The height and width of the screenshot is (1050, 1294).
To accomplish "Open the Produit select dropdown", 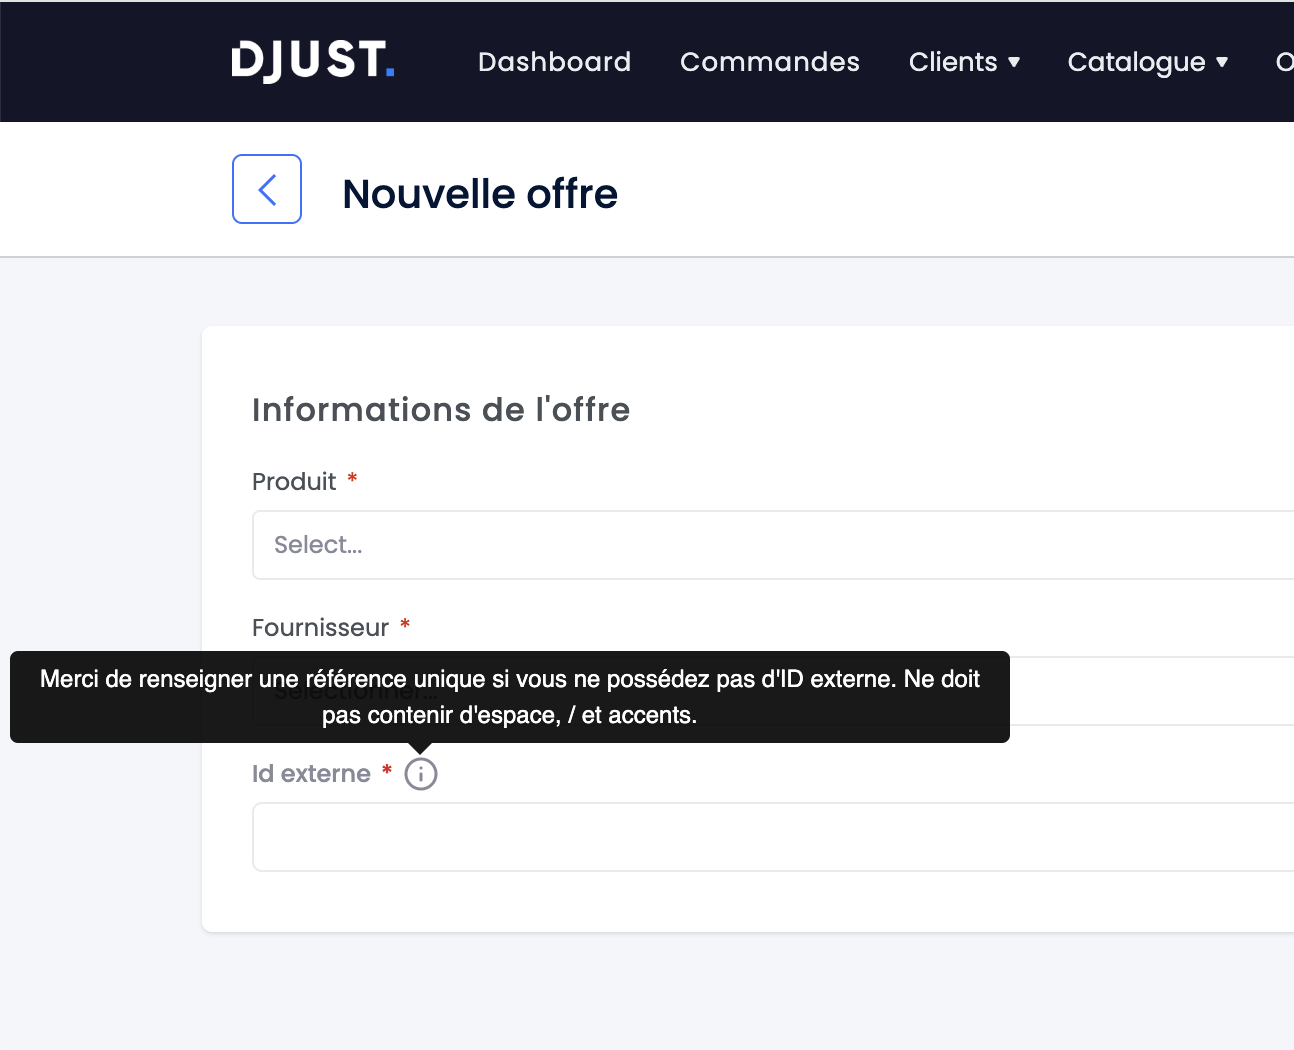I will click(773, 545).
